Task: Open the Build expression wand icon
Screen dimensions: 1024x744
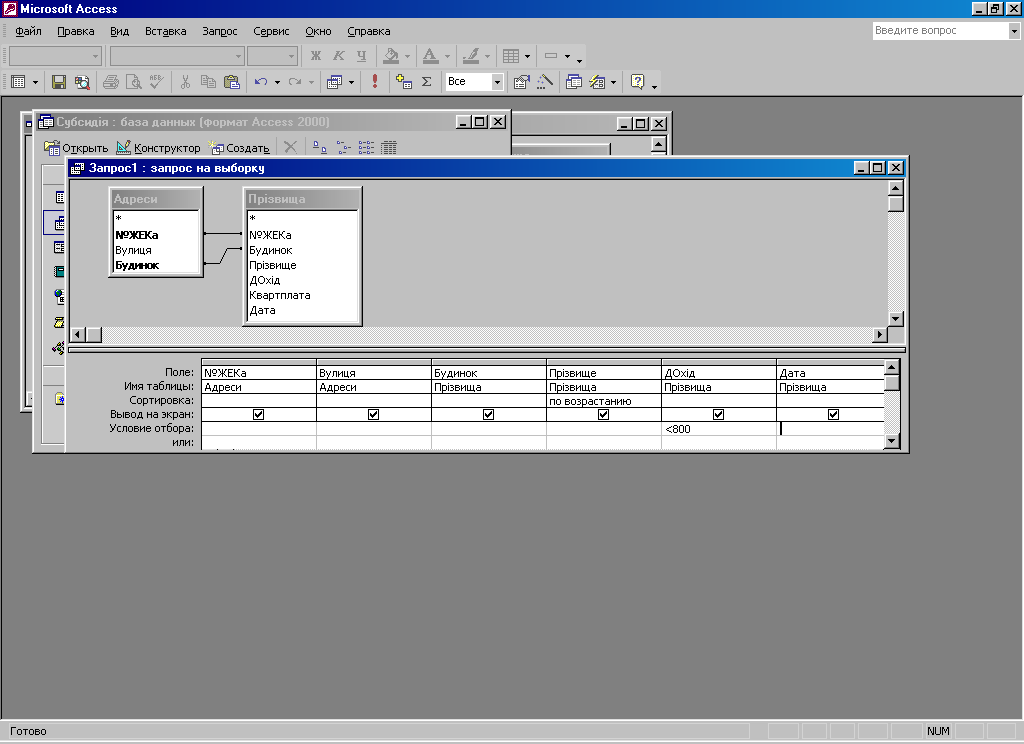Action: (545, 82)
